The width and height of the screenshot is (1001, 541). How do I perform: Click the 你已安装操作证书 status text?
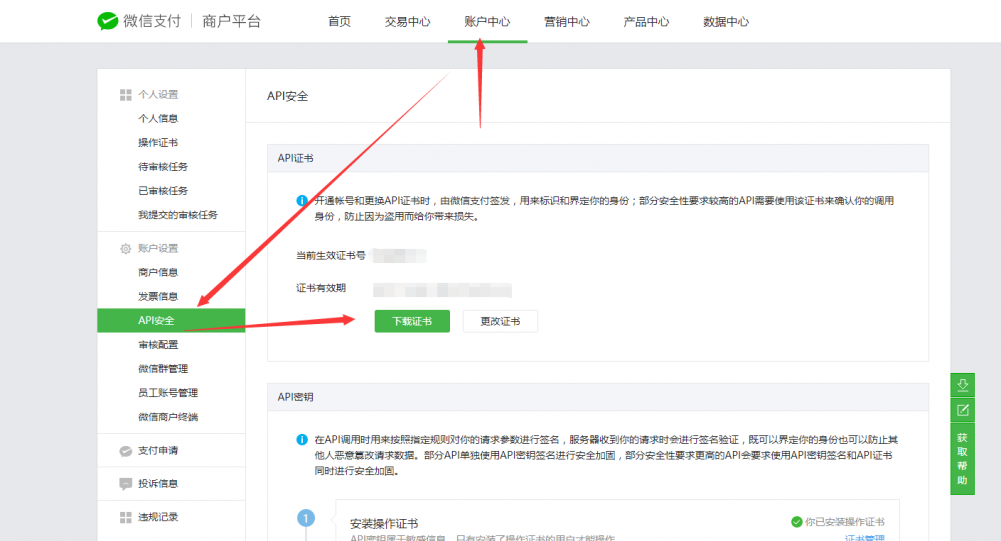(x=845, y=522)
